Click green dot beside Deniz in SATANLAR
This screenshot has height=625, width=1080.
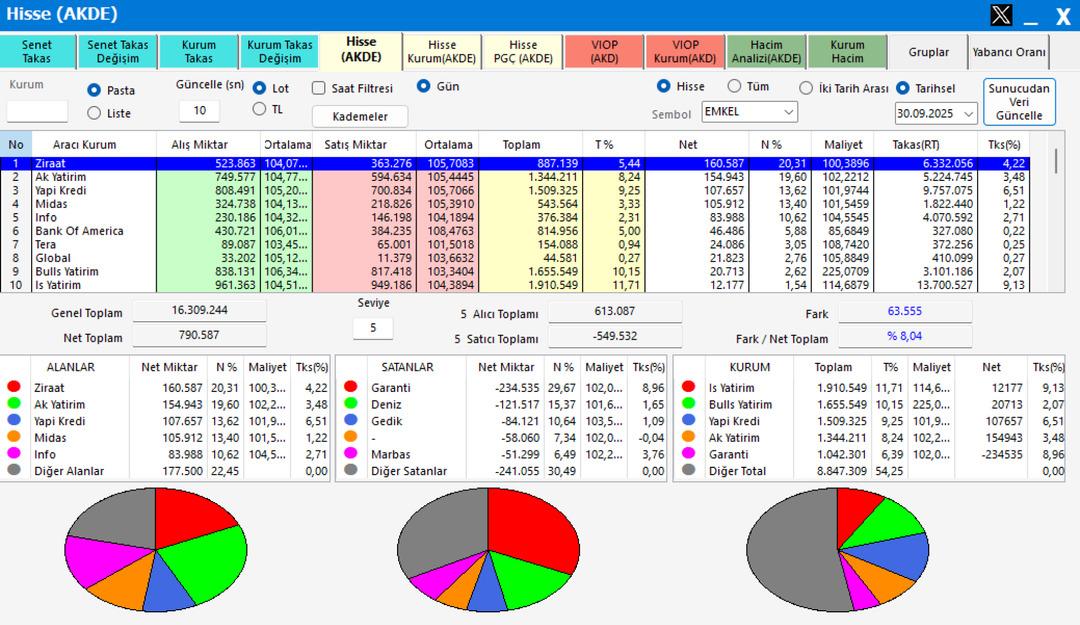coord(350,405)
